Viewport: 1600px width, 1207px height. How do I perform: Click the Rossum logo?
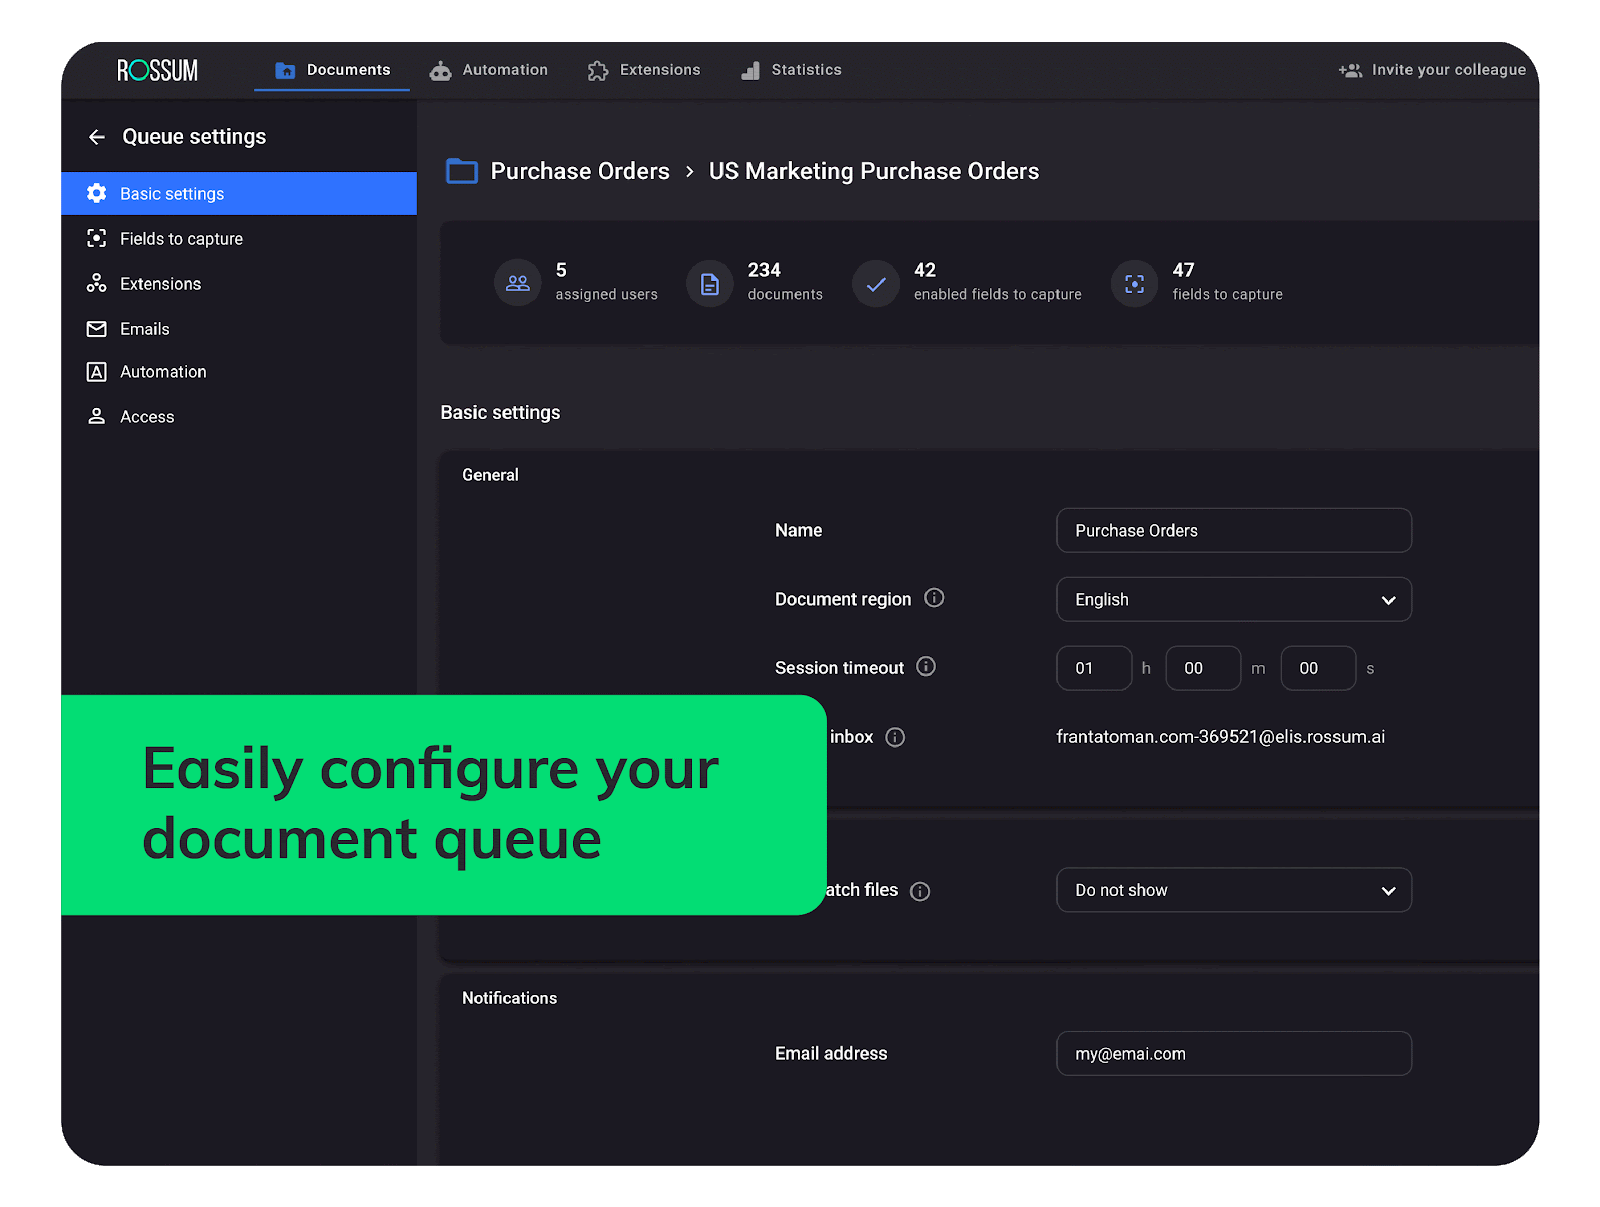point(157,70)
